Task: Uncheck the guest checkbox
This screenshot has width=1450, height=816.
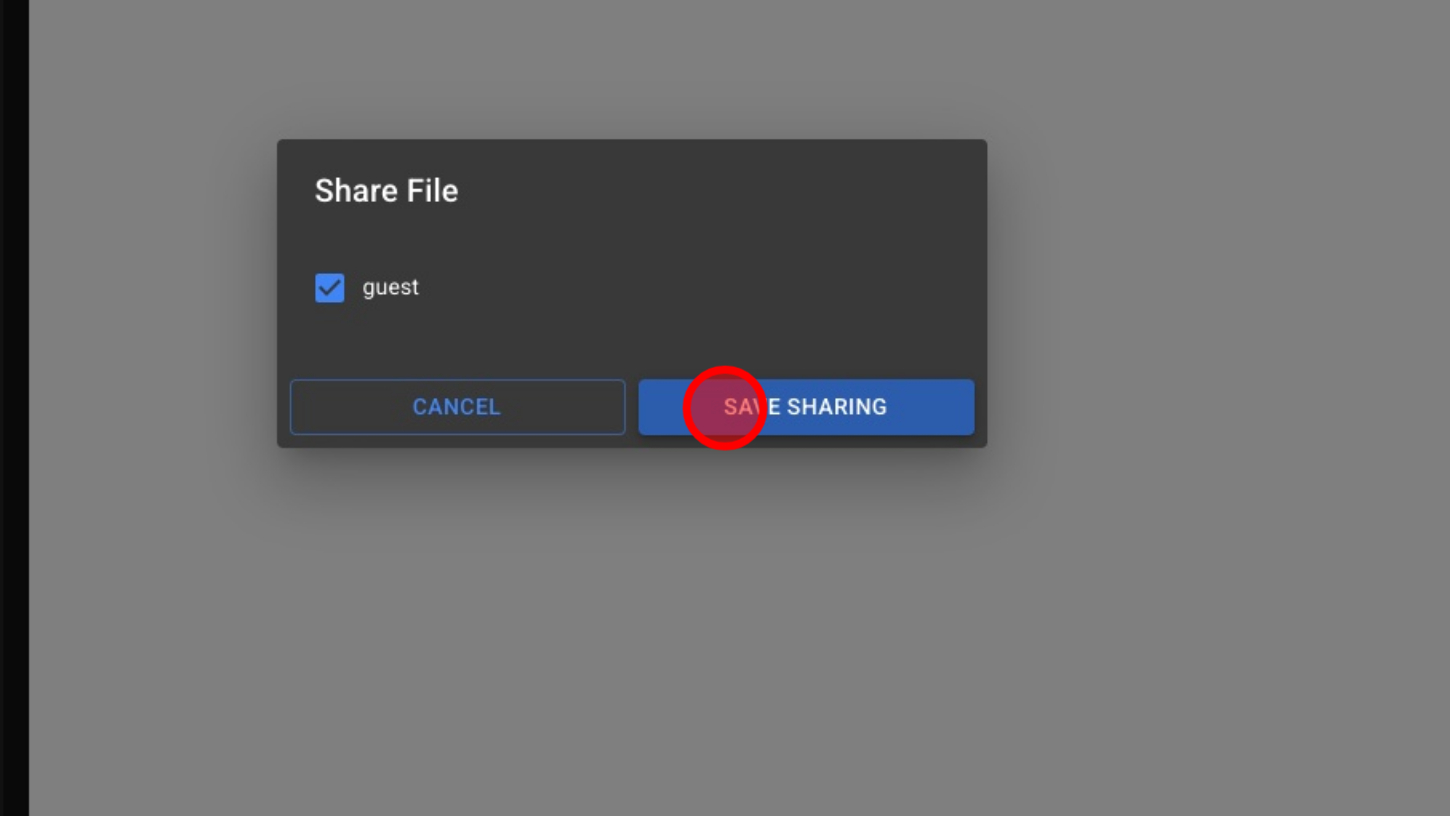Action: point(330,288)
